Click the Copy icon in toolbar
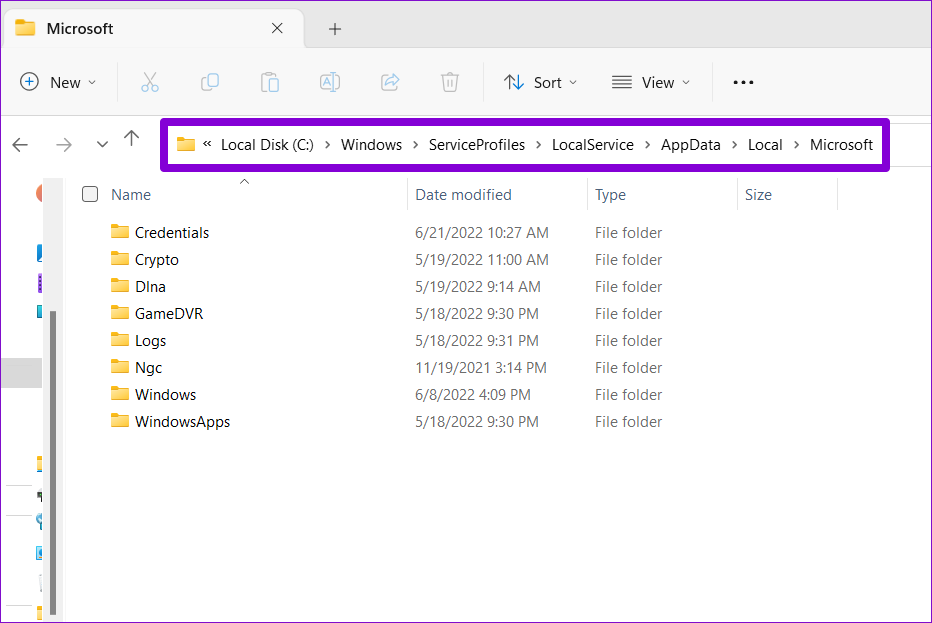This screenshot has width=932, height=623. pos(210,82)
